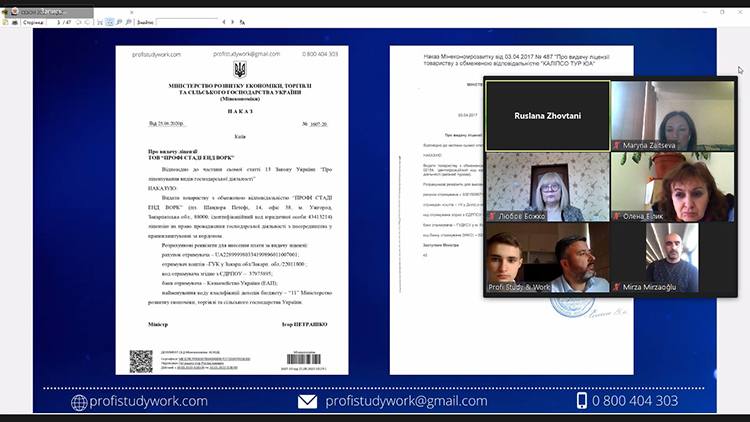The height and width of the screenshot is (422, 750).
Task: Select the highlighted Fit Page view icon
Action: pyautogui.click(x=110, y=22)
